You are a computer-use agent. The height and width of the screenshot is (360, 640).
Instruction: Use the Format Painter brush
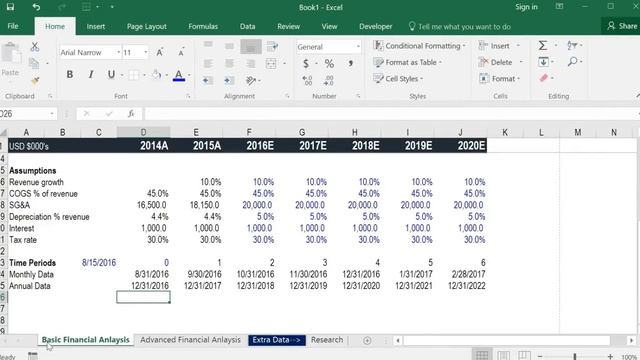[x=35, y=81]
